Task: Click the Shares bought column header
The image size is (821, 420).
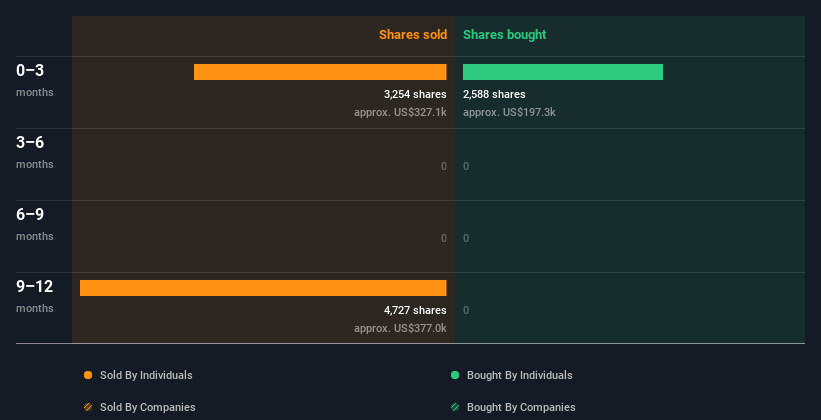Action: [x=504, y=35]
